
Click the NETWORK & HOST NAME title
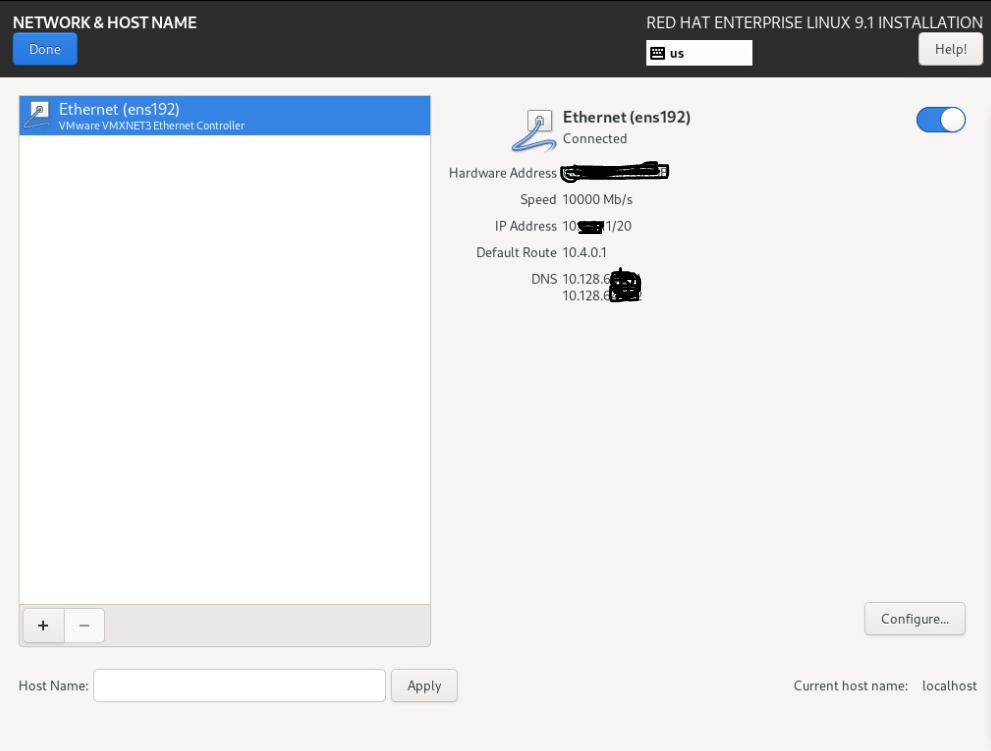tap(105, 22)
